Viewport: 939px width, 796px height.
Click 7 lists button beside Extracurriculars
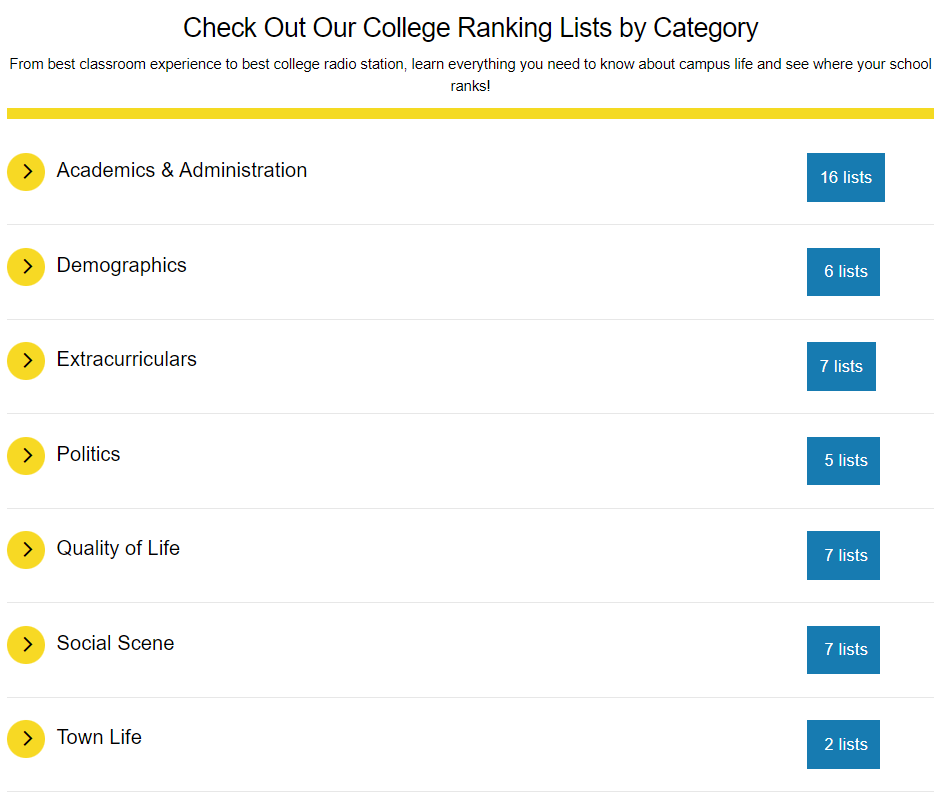click(x=841, y=366)
